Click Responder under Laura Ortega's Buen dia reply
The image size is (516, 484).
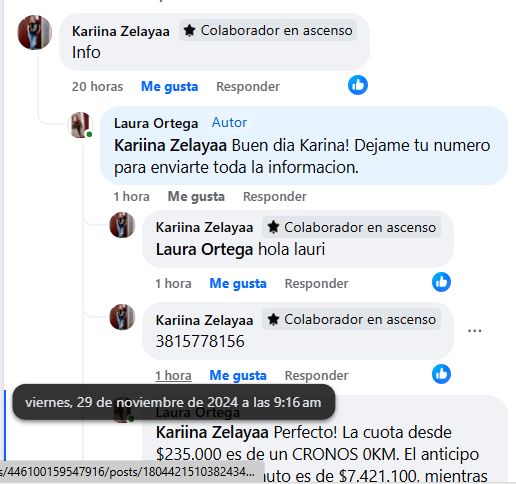(275, 197)
